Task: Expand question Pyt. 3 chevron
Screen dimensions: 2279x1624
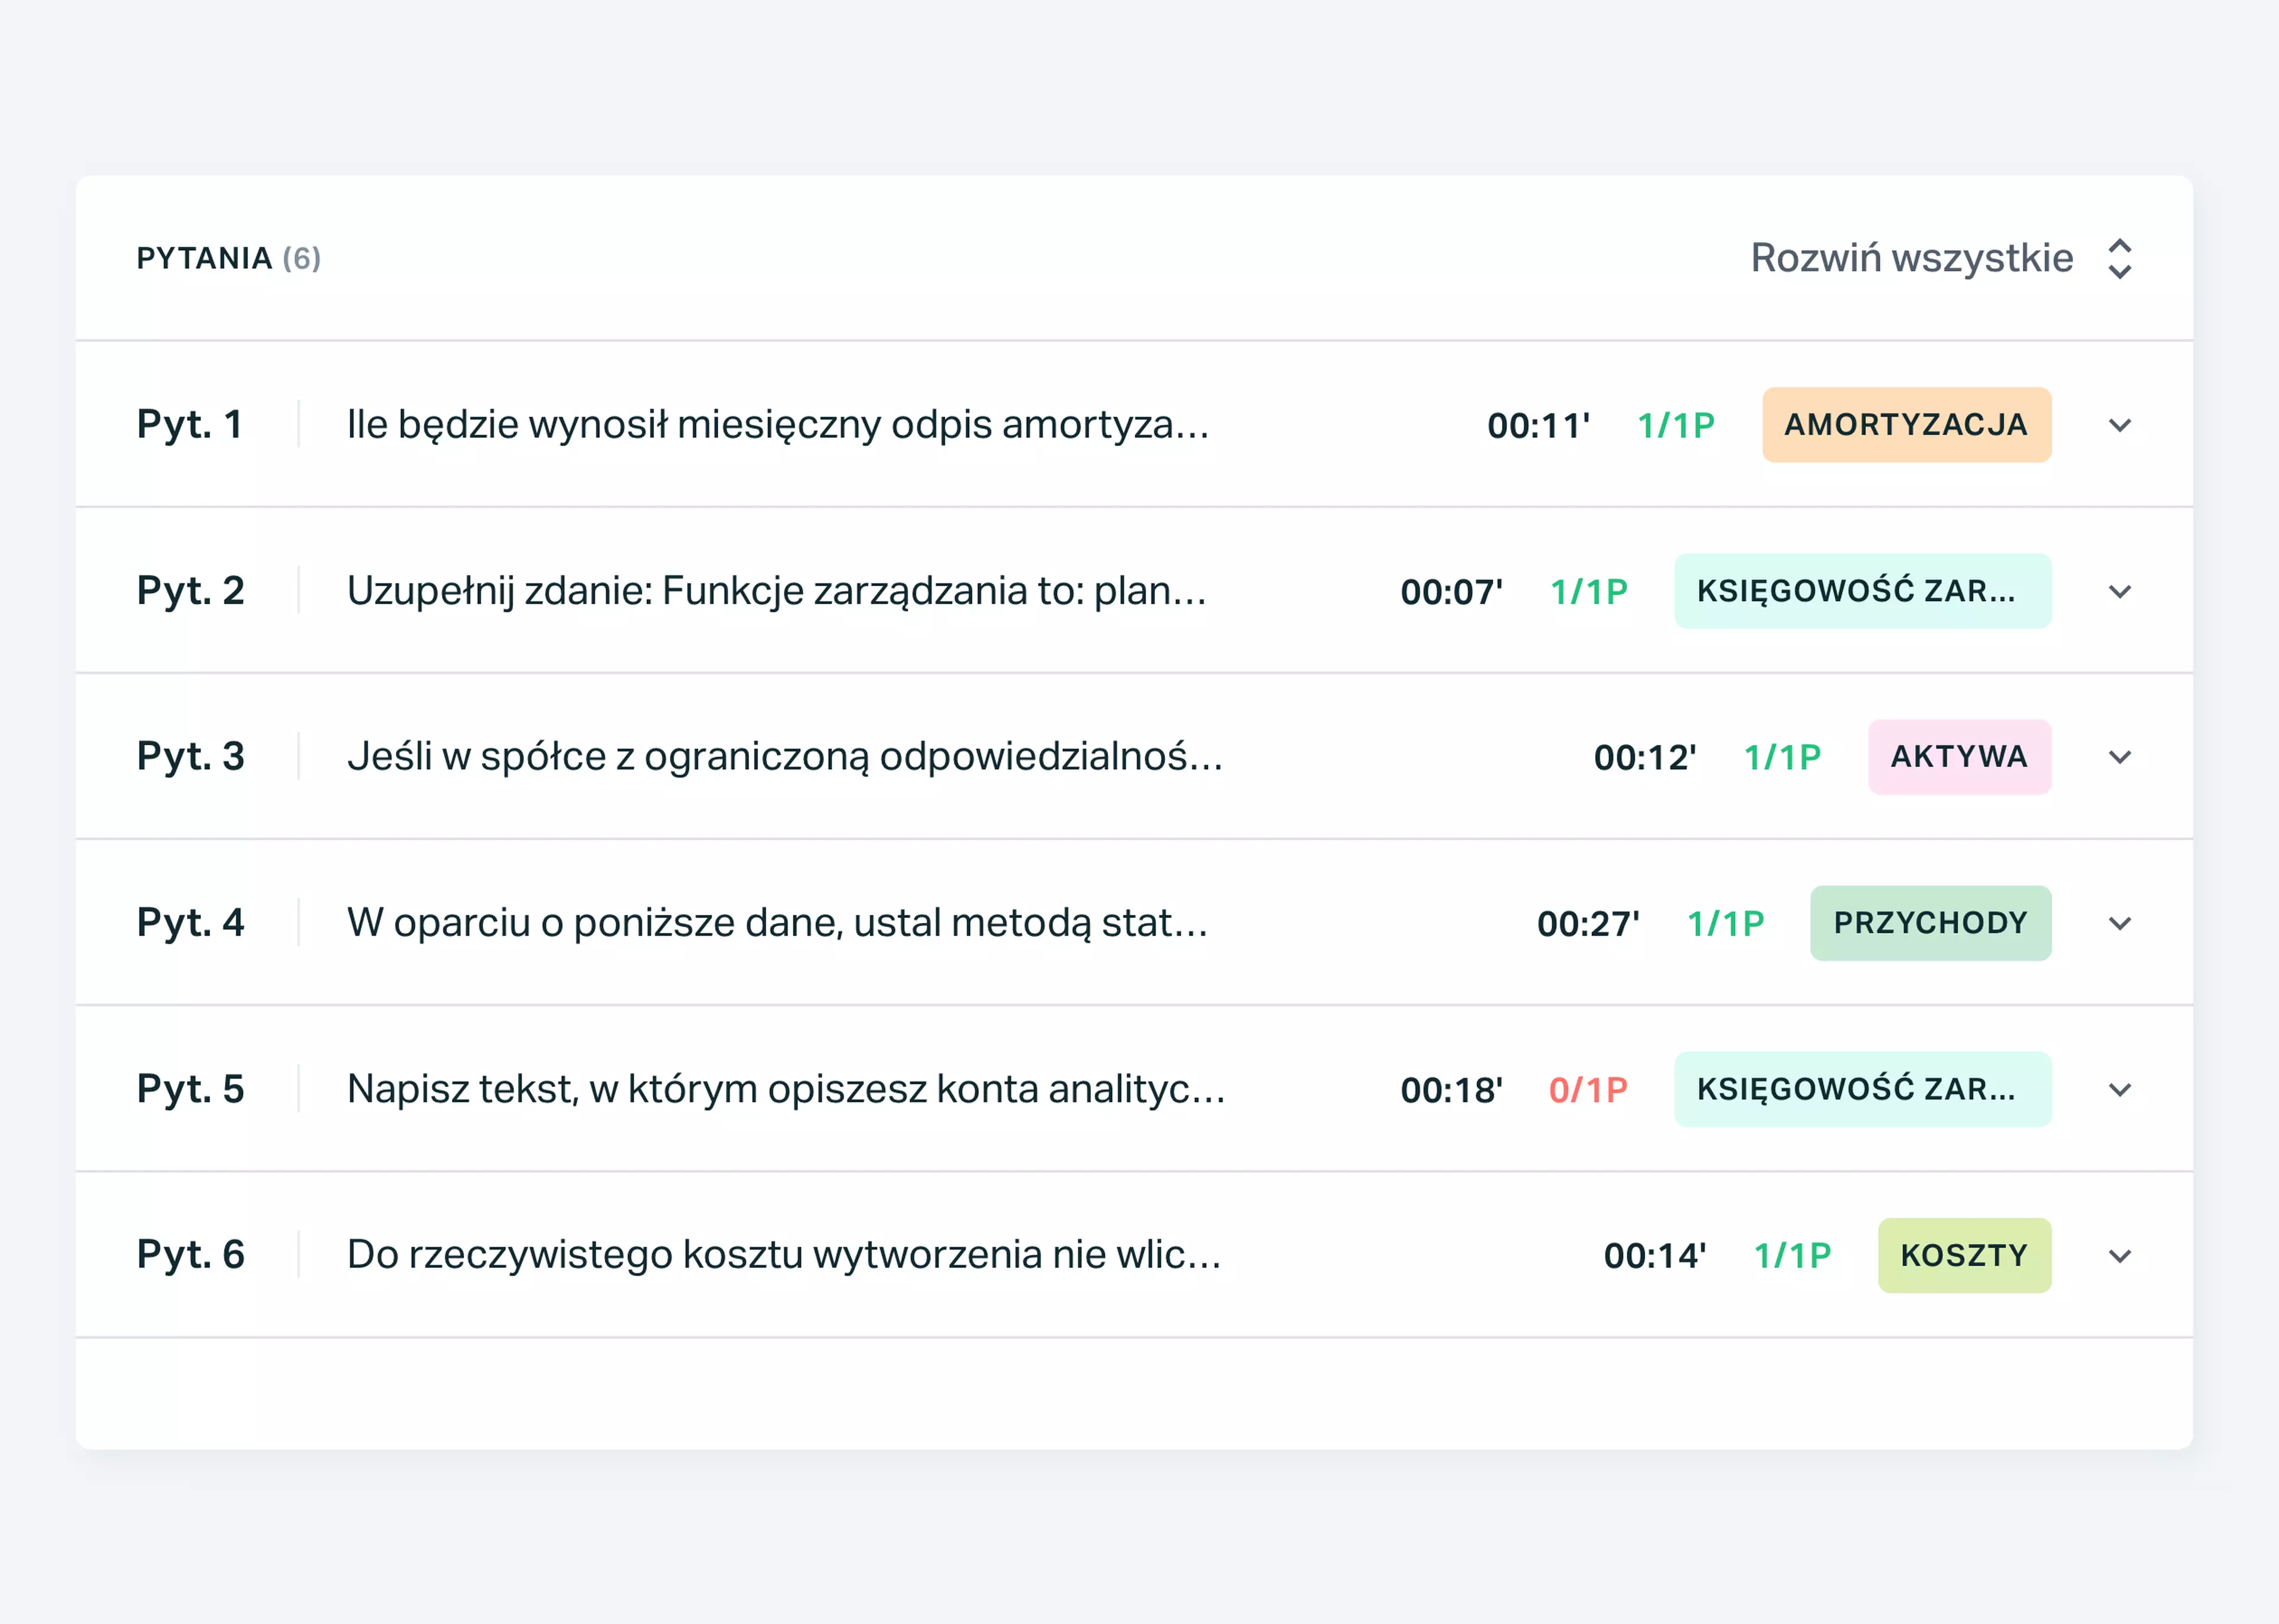Action: coord(2119,757)
